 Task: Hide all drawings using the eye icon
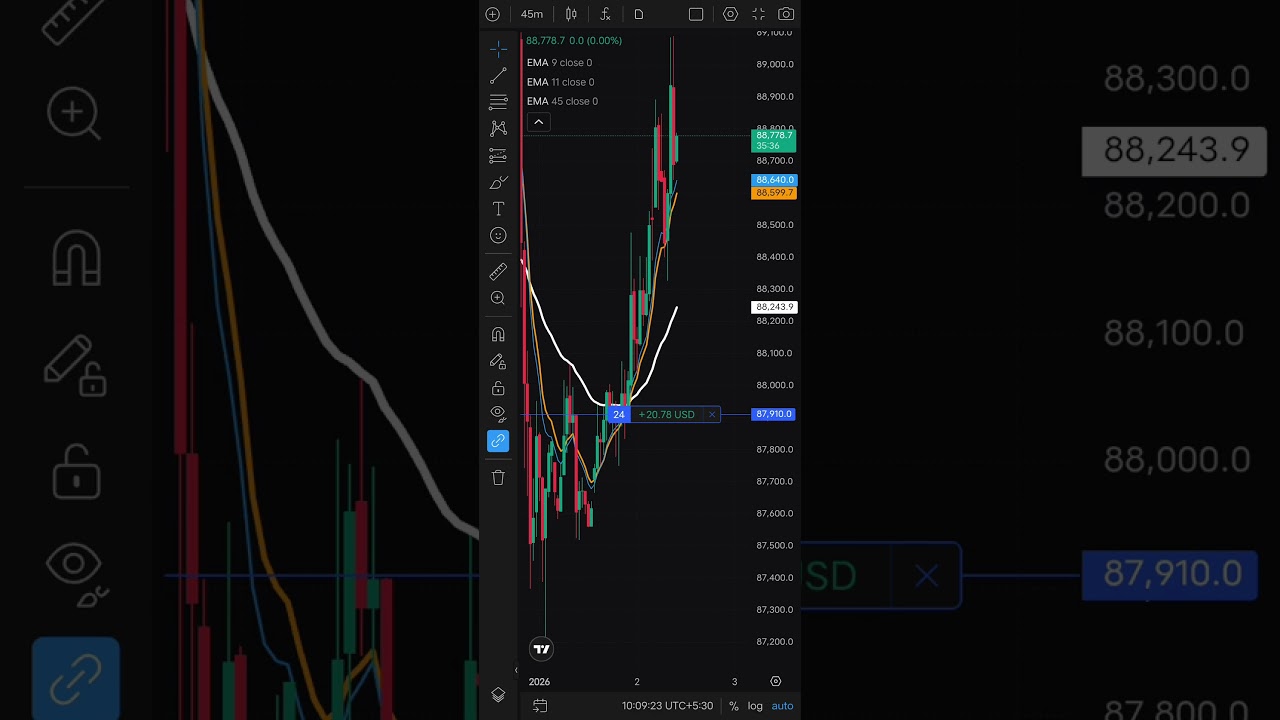coord(498,414)
